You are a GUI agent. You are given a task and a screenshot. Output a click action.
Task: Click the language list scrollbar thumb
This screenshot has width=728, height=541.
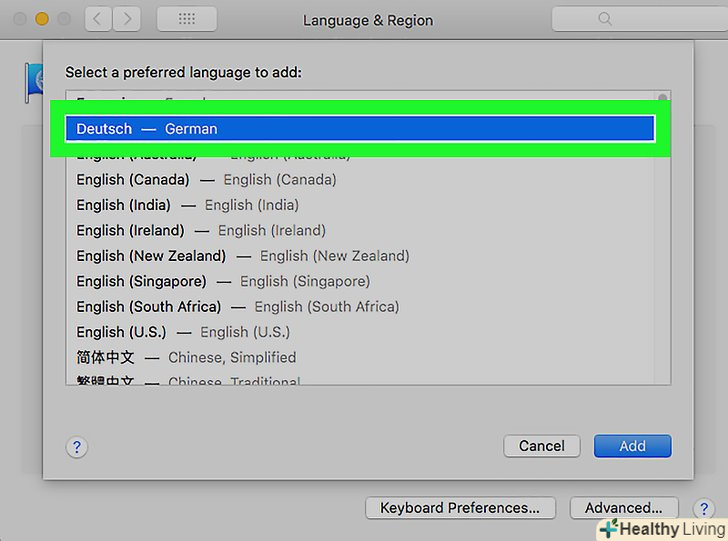click(663, 97)
